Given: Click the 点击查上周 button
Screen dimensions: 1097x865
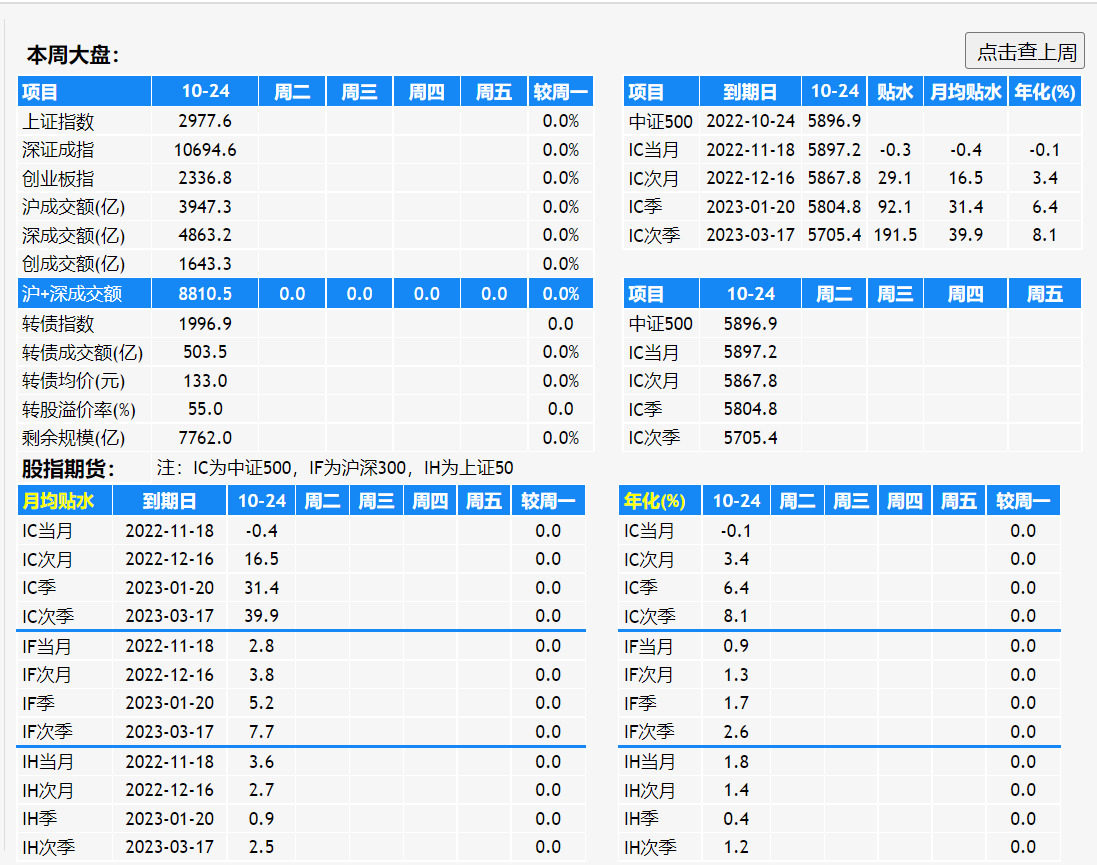Looking at the screenshot, I should click(x=1025, y=51).
